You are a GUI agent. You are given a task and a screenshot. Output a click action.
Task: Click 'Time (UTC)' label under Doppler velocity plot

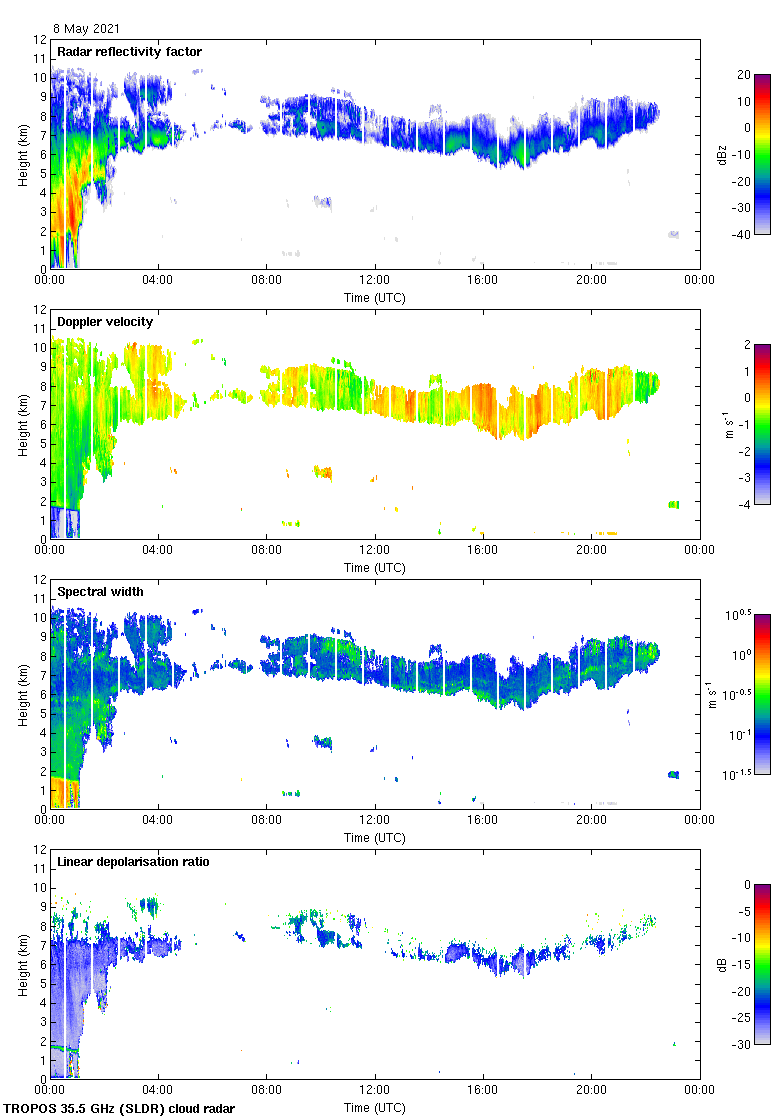pos(375,568)
